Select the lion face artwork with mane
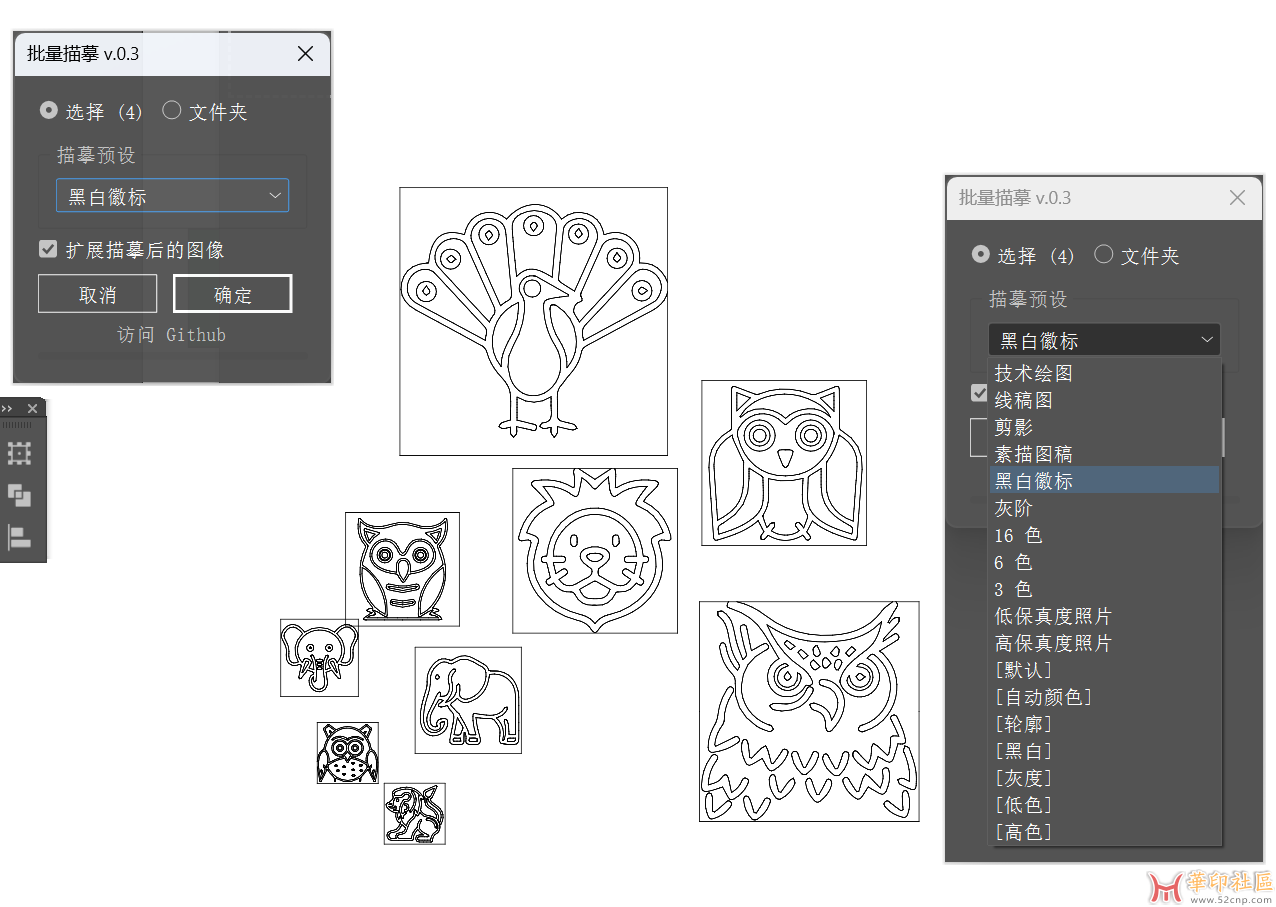 [595, 551]
